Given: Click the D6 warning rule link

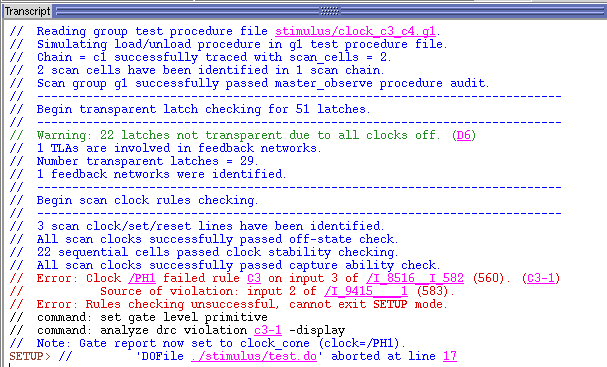Looking at the screenshot, I should 463,135.
